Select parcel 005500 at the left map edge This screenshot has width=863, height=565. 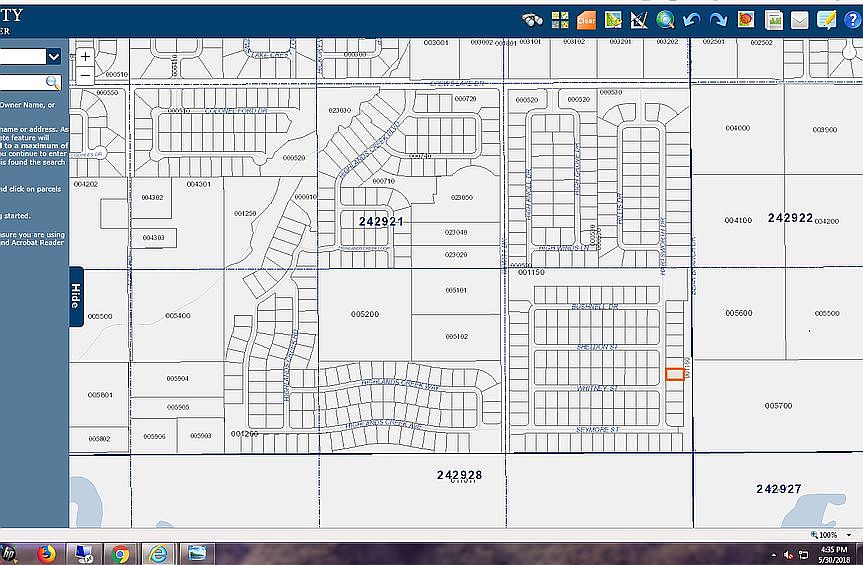point(100,316)
